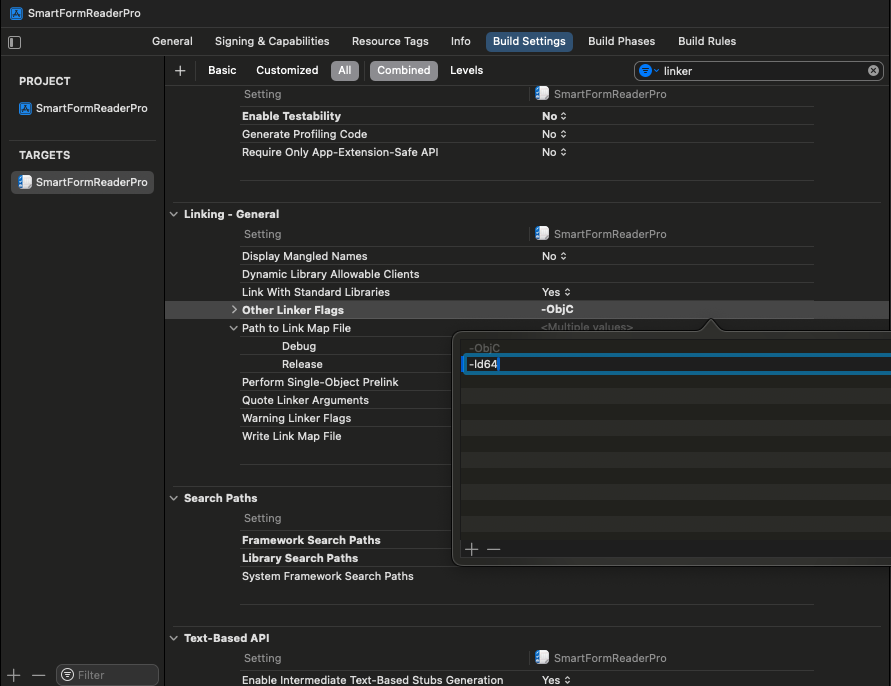This screenshot has width=891, height=686.
Task: Change Generate Profiling Code value dropdown
Action: point(554,134)
